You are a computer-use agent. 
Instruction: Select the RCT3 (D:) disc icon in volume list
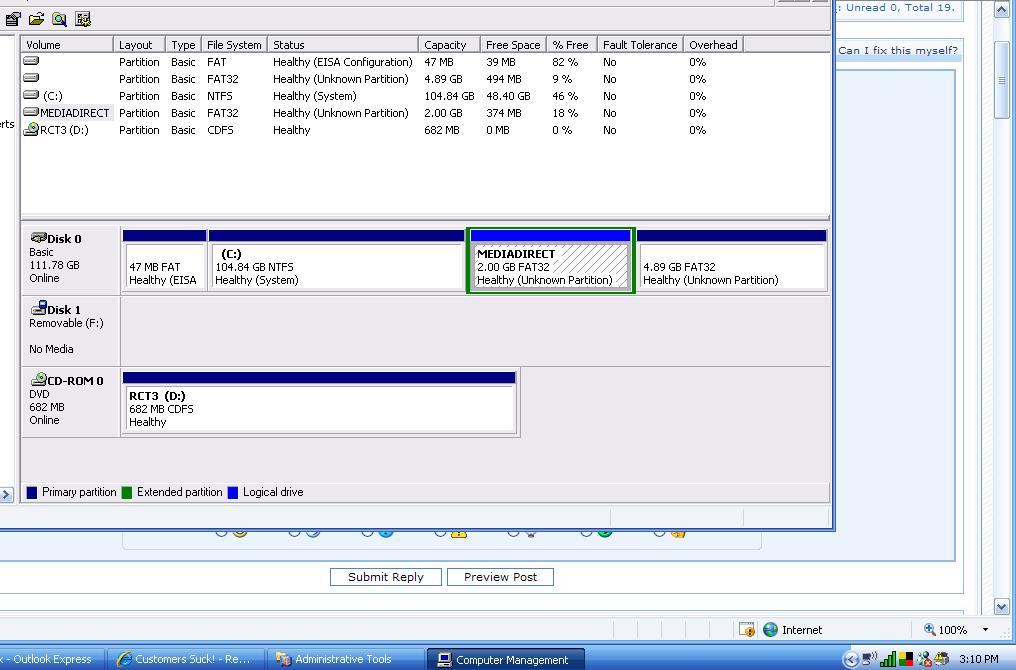tap(31, 130)
